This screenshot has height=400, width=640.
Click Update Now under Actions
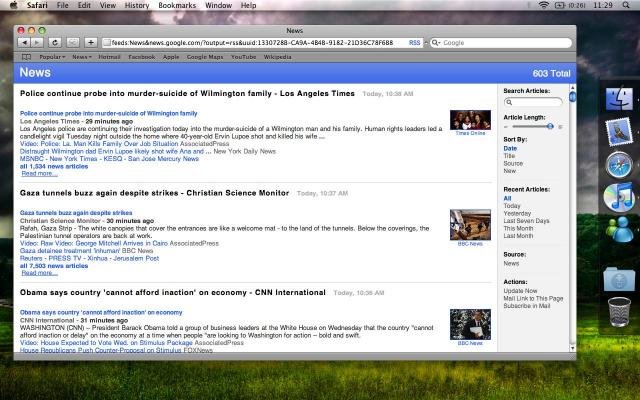[x=520, y=291]
